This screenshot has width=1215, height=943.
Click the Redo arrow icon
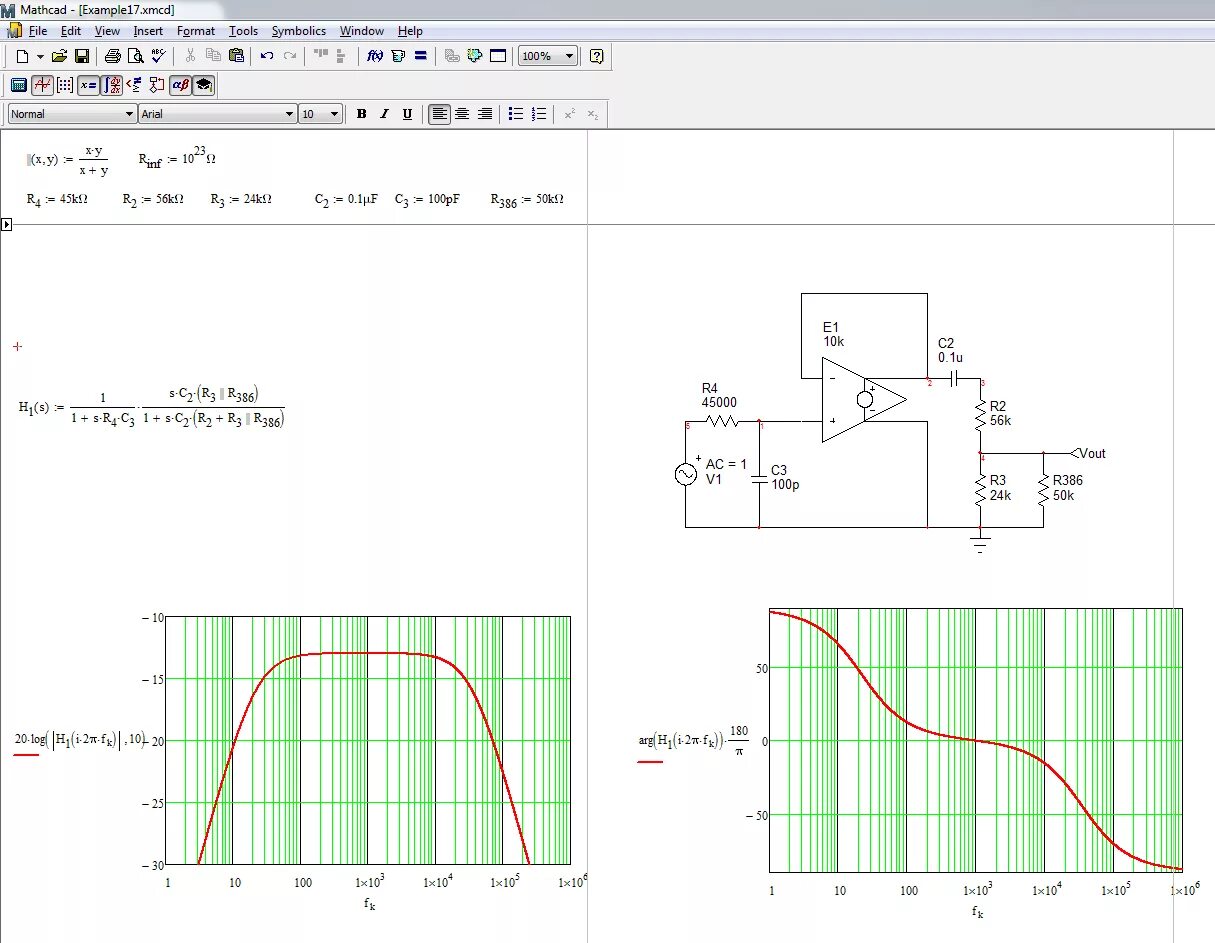pyautogui.click(x=290, y=56)
